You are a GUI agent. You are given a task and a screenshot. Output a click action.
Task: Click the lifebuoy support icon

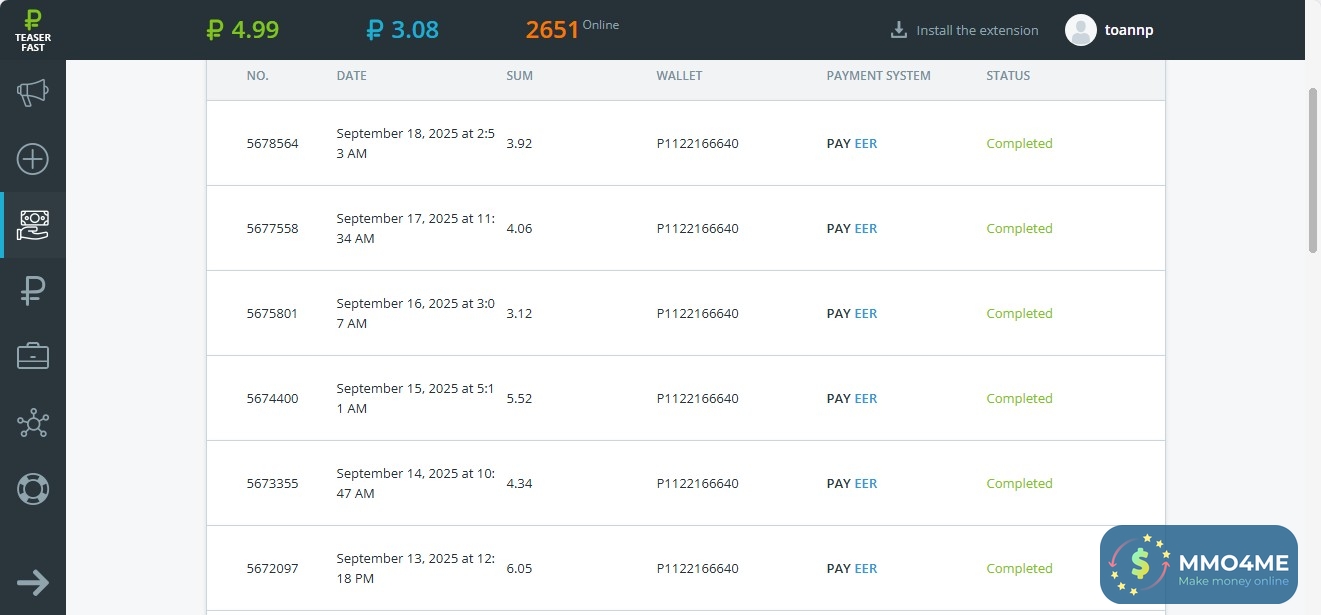[x=33, y=489]
